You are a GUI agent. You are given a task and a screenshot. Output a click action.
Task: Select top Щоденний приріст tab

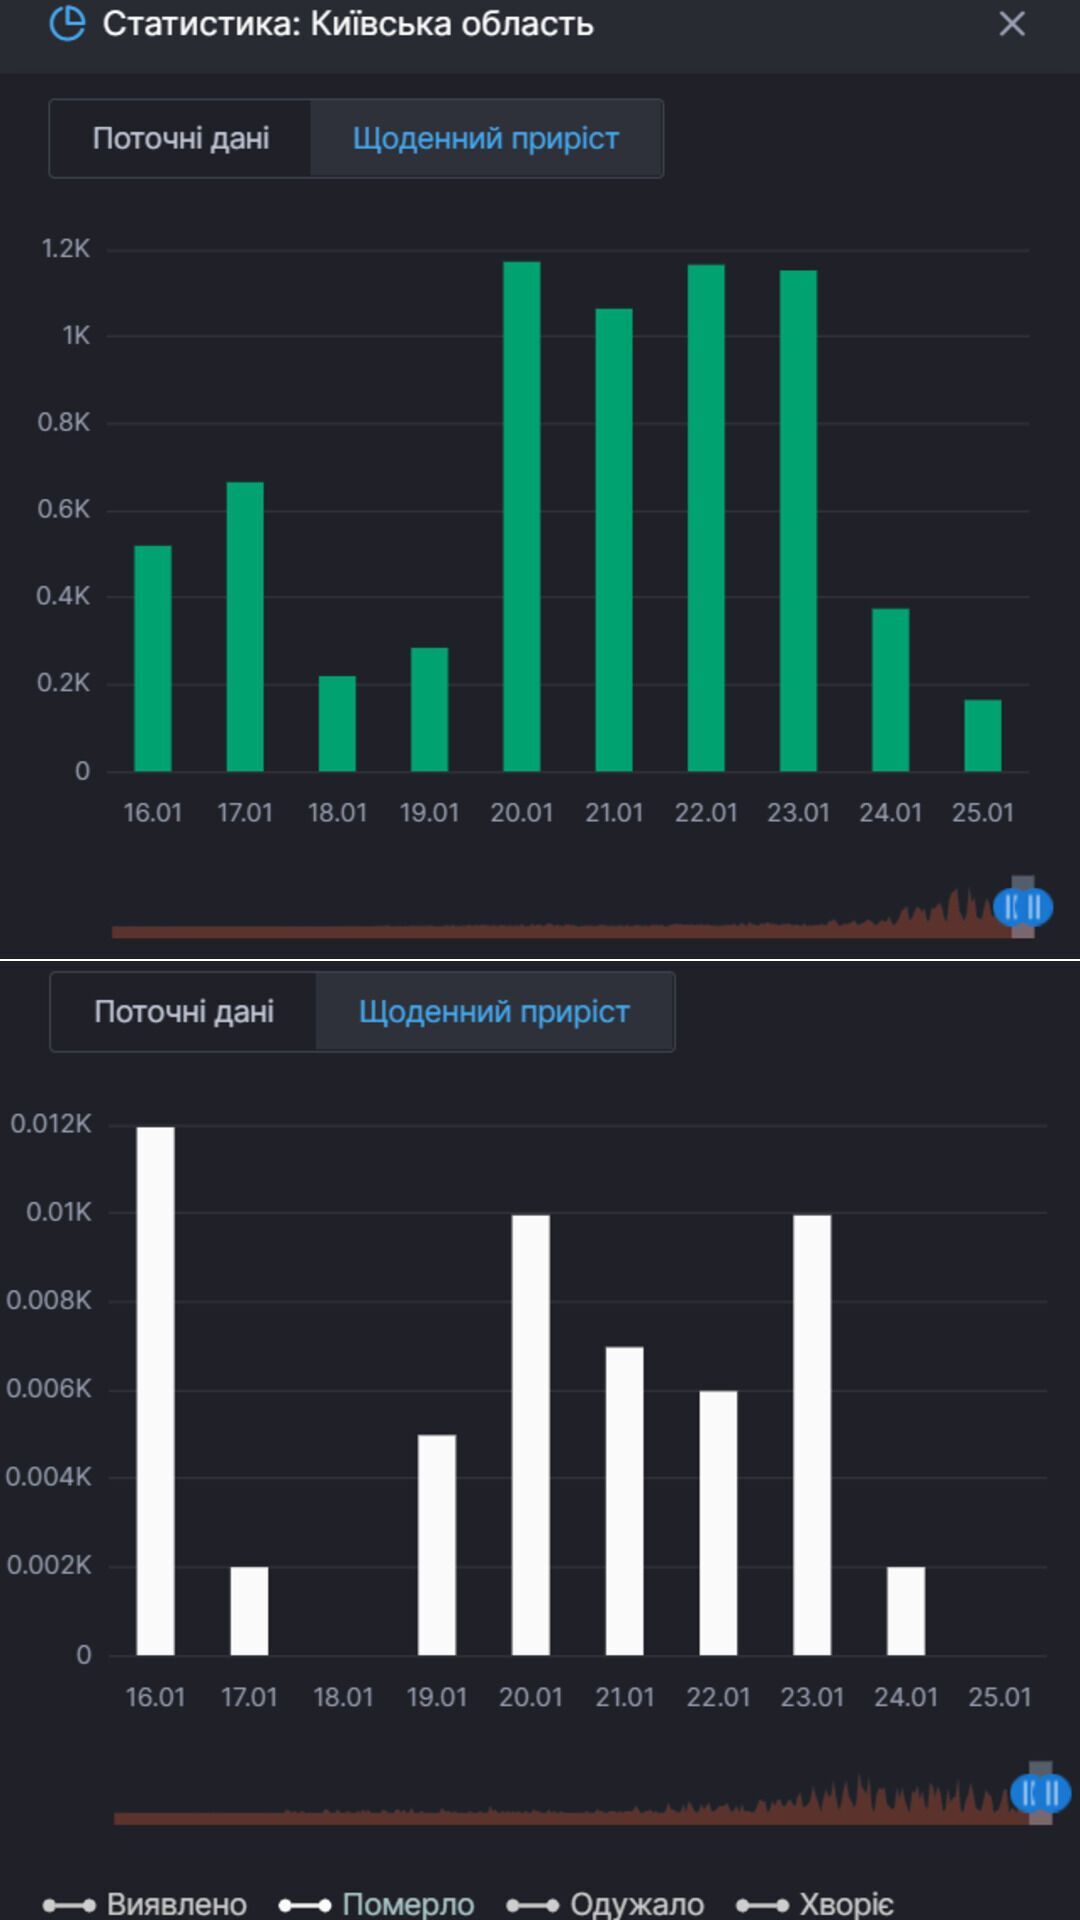pyautogui.click(x=486, y=138)
